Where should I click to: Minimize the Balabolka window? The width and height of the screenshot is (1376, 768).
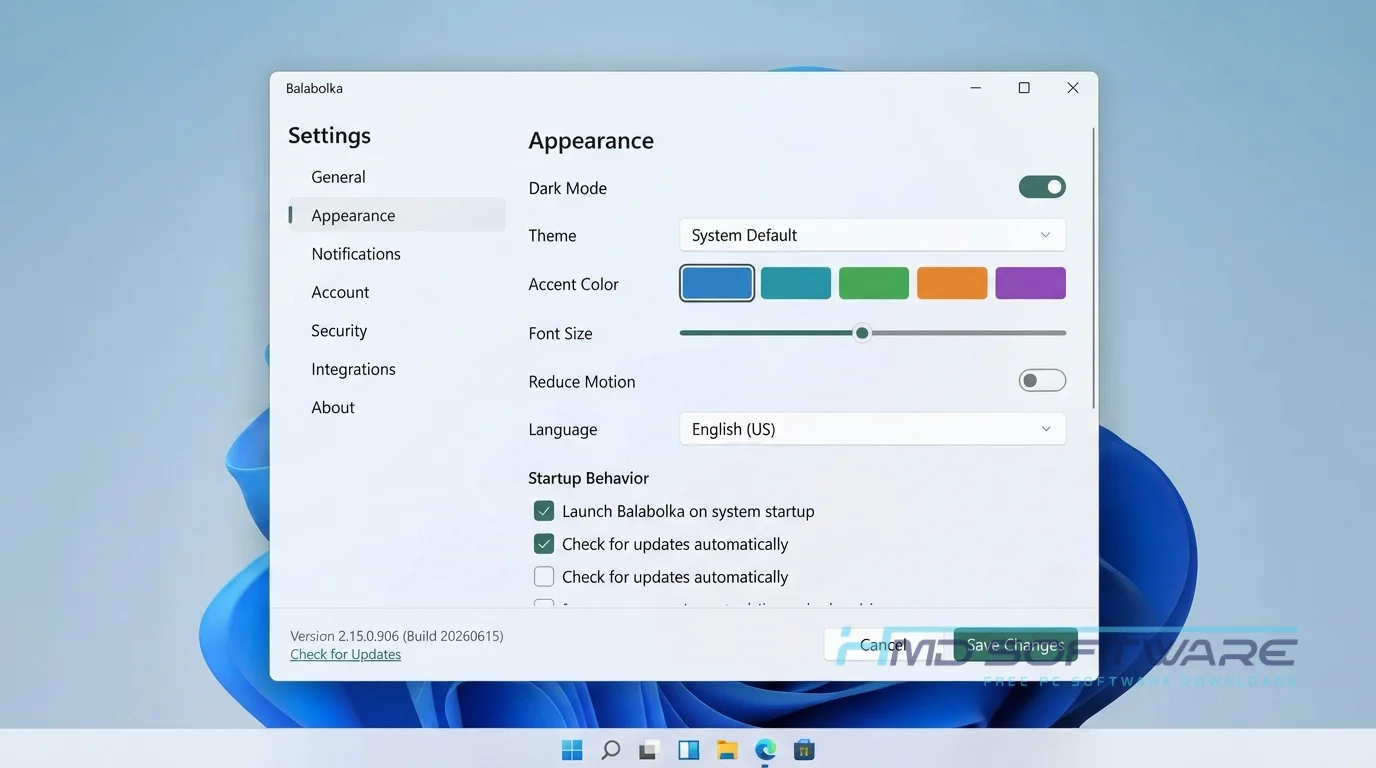tap(976, 88)
